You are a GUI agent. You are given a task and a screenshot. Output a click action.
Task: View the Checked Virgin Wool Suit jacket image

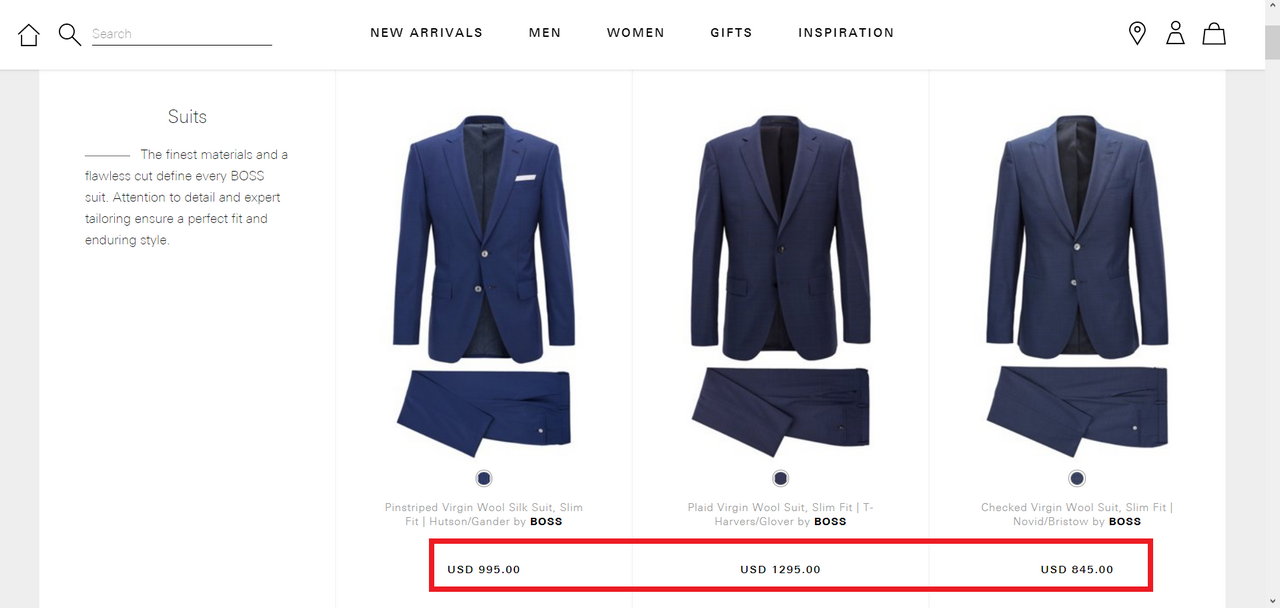(1077, 238)
